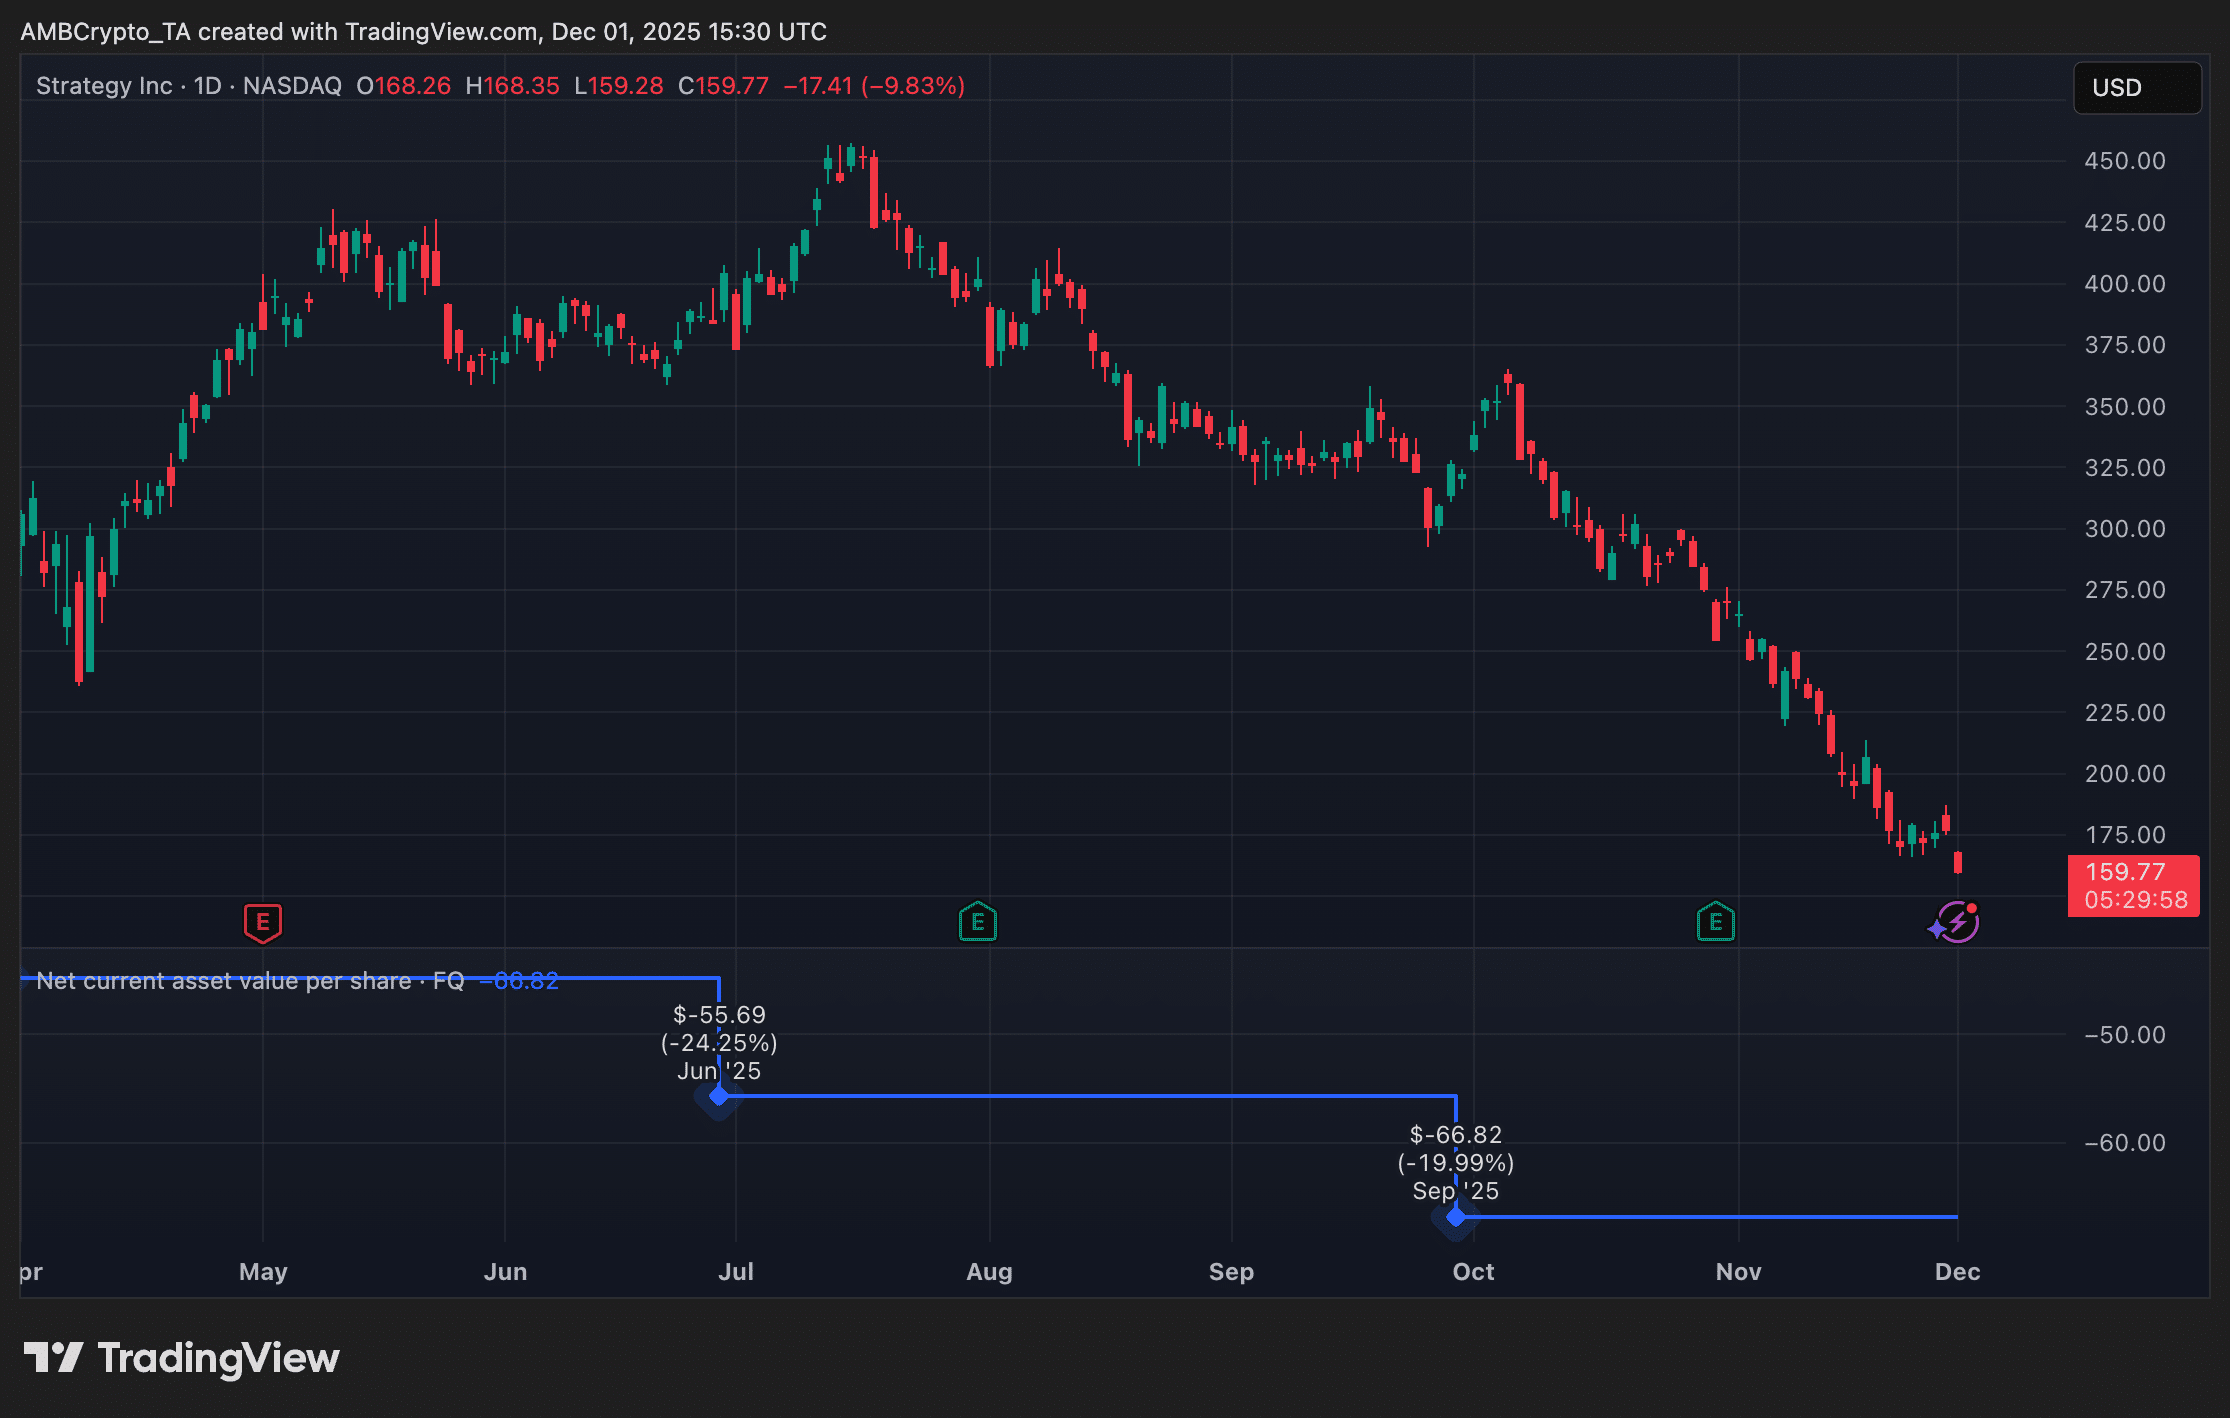The height and width of the screenshot is (1418, 2230).
Task: Select the Sep '25 blue diamond data point
Action: pos(1456,1216)
